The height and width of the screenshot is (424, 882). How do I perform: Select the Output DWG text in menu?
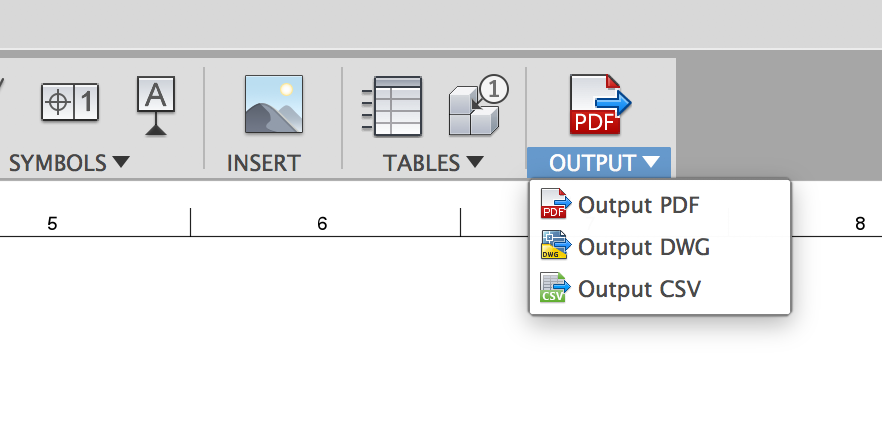pos(643,247)
